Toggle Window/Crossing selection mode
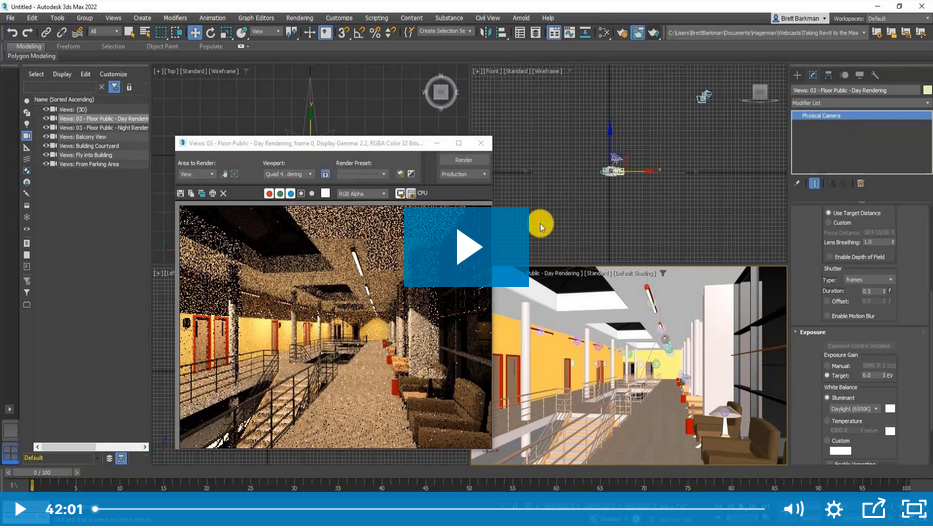The image size is (933, 528). (177, 33)
